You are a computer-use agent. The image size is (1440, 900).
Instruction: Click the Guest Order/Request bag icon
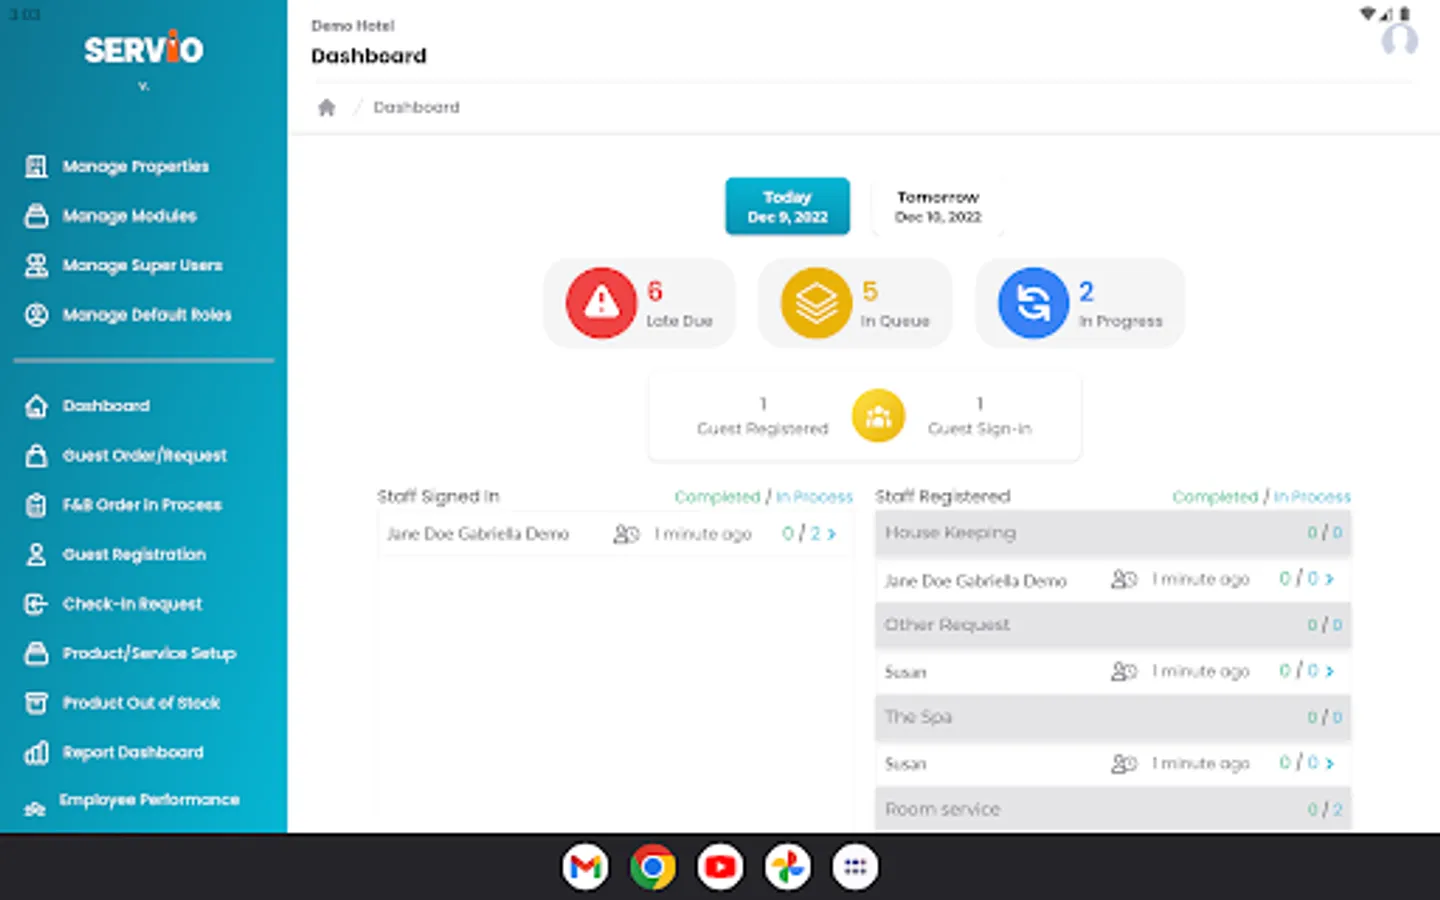pos(36,456)
